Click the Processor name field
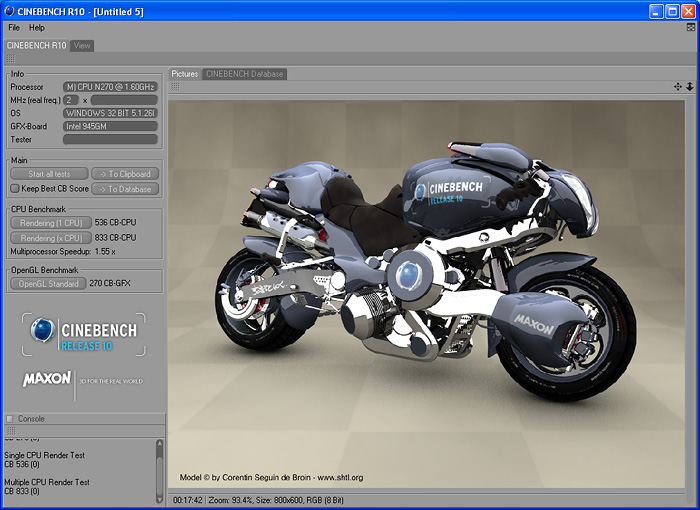Image resolution: width=700 pixels, height=510 pixels. (110, 87)
